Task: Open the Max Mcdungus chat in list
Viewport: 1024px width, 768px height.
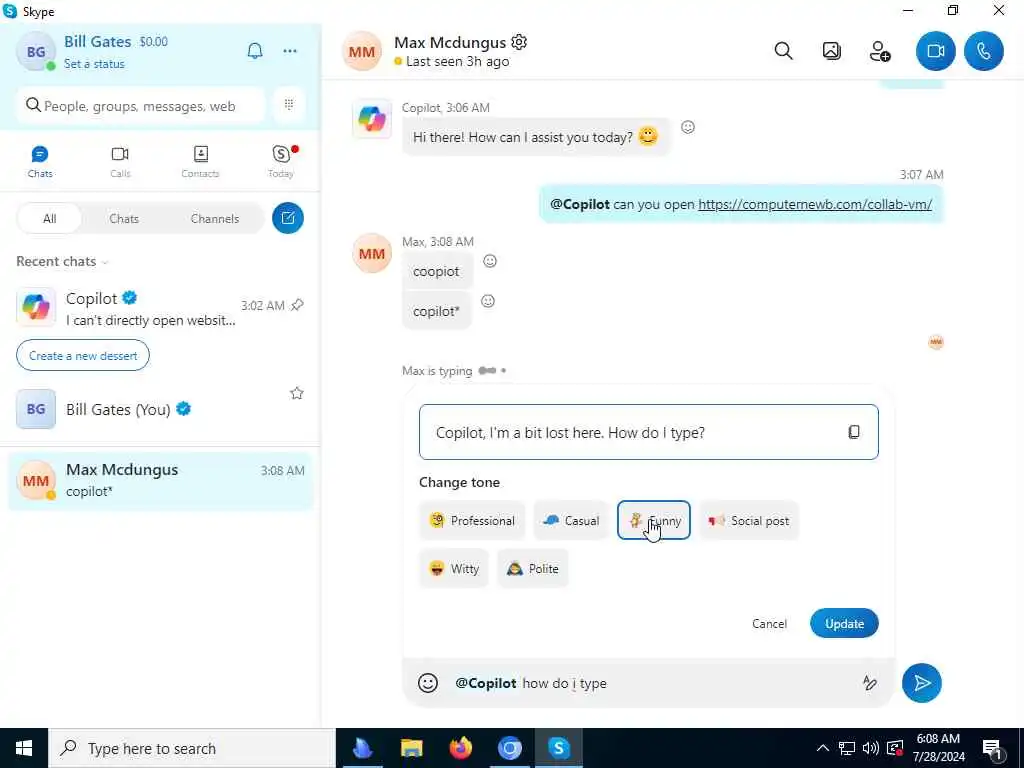Action: pyautogui.click(x=160, y=481)
